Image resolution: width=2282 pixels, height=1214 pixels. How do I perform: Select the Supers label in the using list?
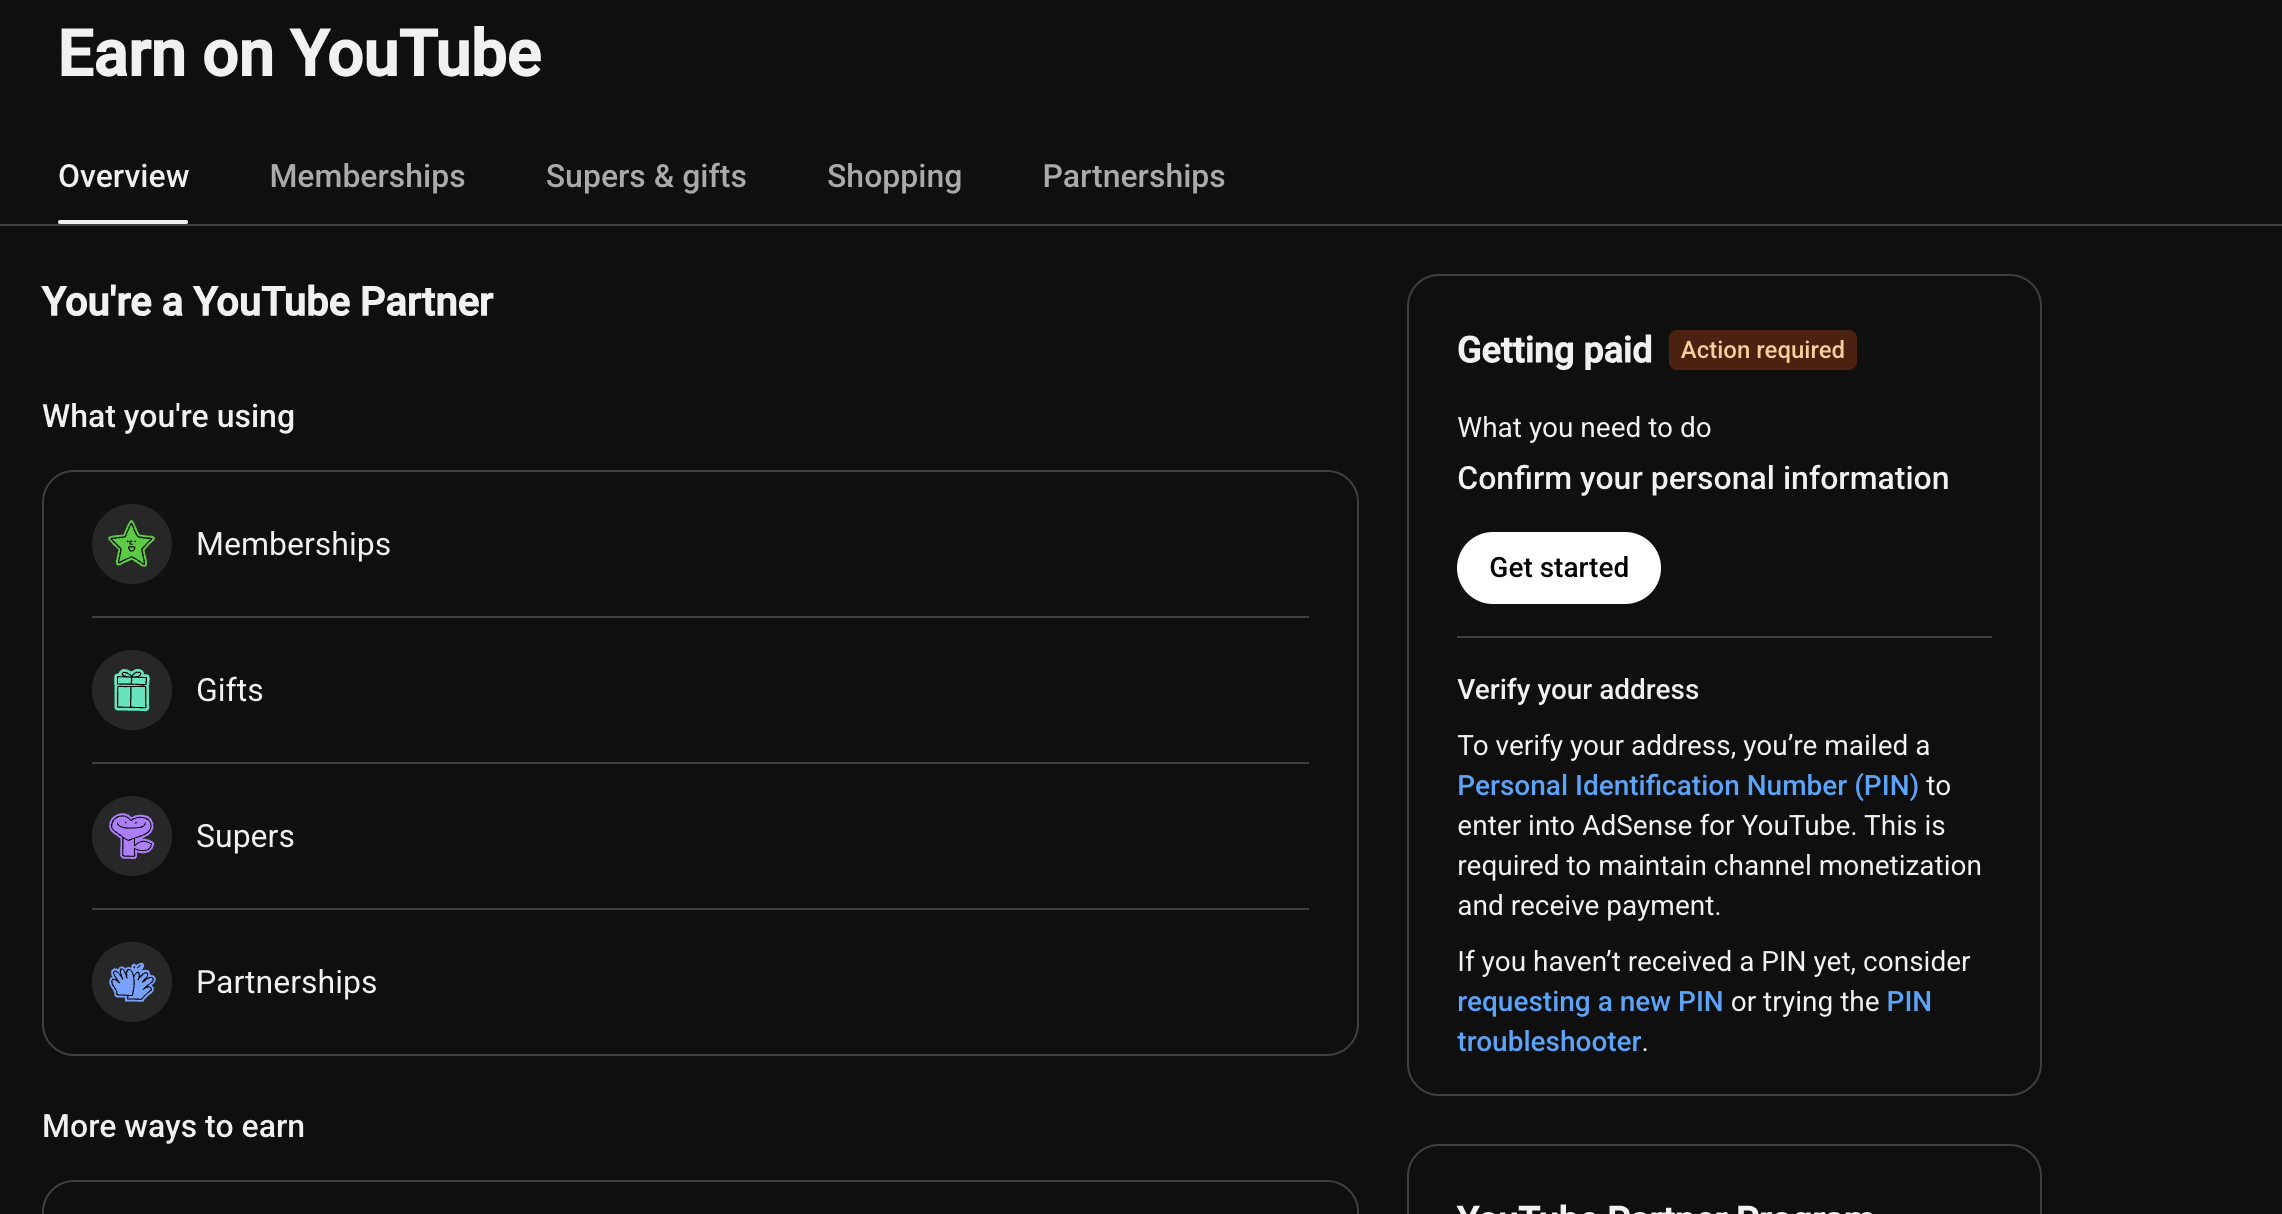(245, 836)
